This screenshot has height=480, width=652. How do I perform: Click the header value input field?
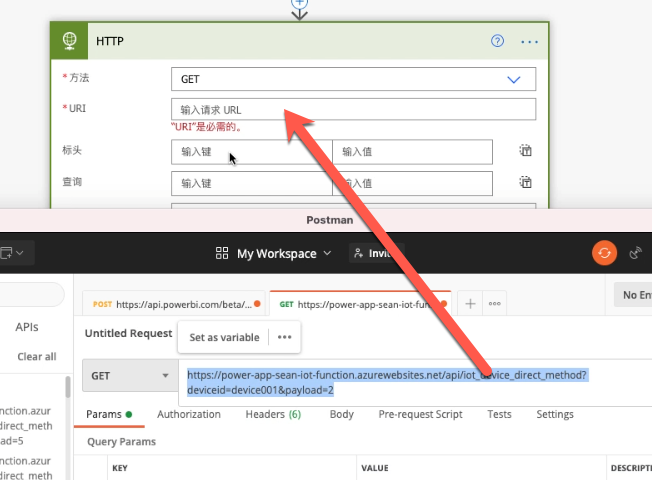pos(412,152)
